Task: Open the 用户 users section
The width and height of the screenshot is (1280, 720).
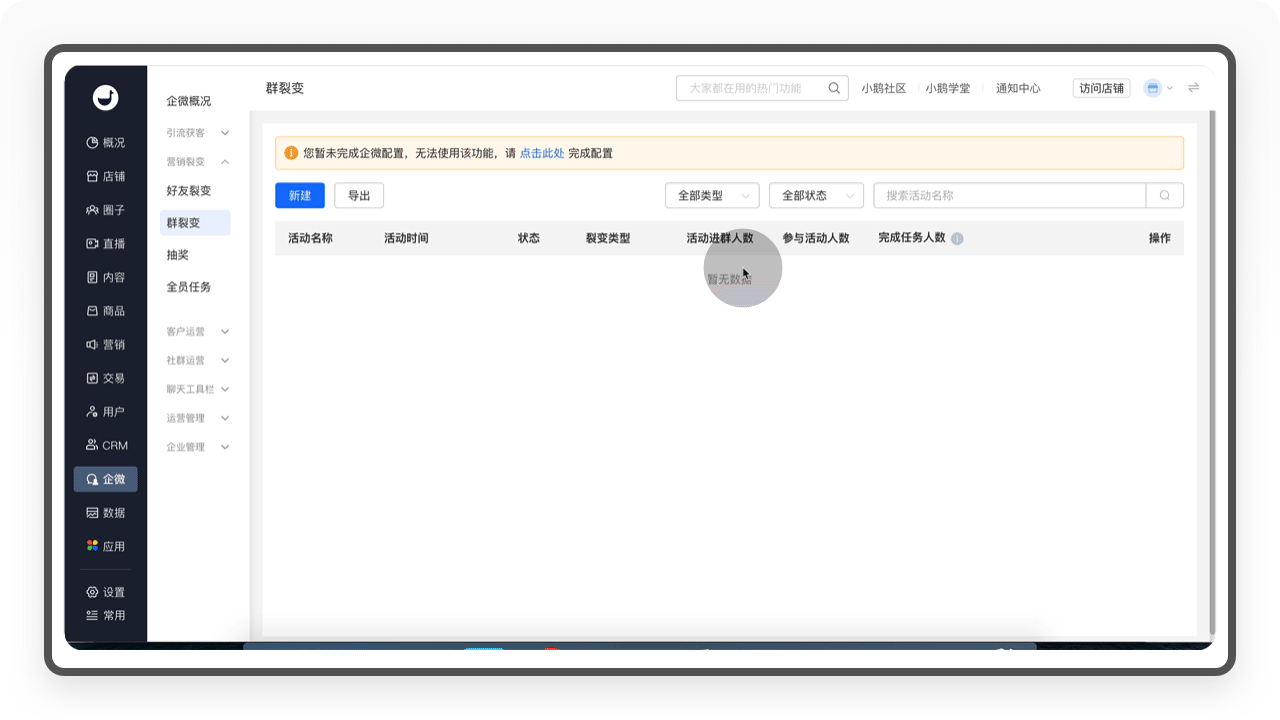Action: (x=105, y=412)
